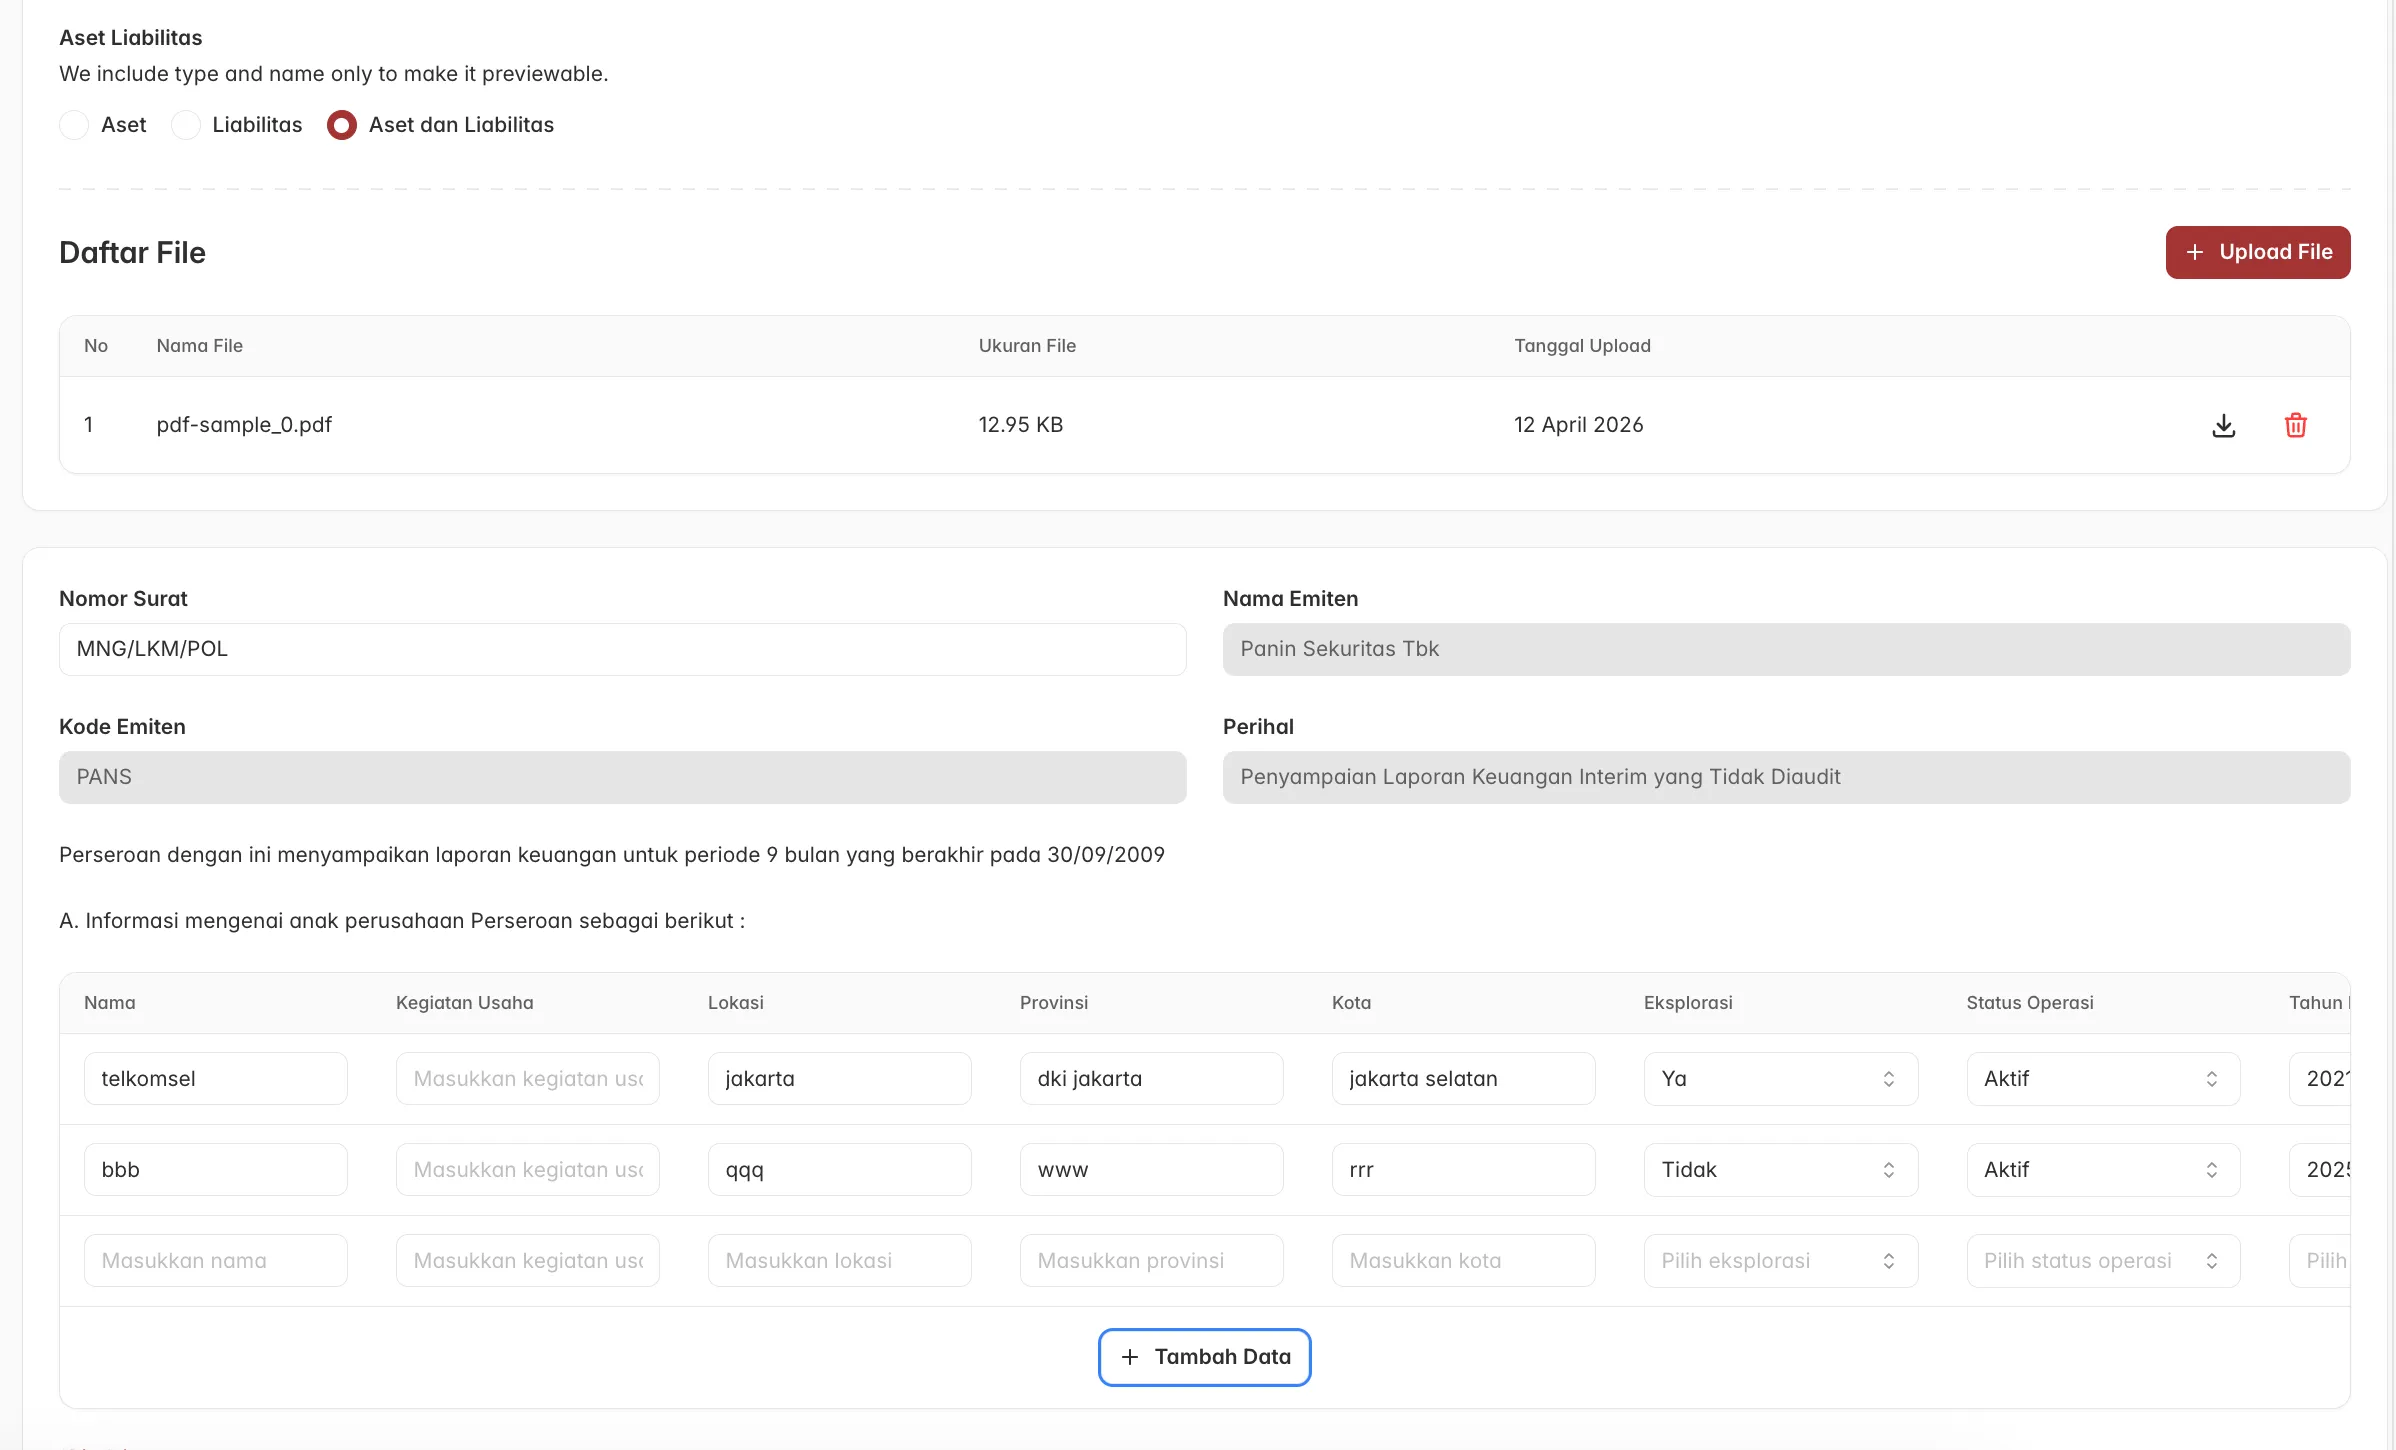Click the dki jakarta Provinsi input

(1151, 1079)
